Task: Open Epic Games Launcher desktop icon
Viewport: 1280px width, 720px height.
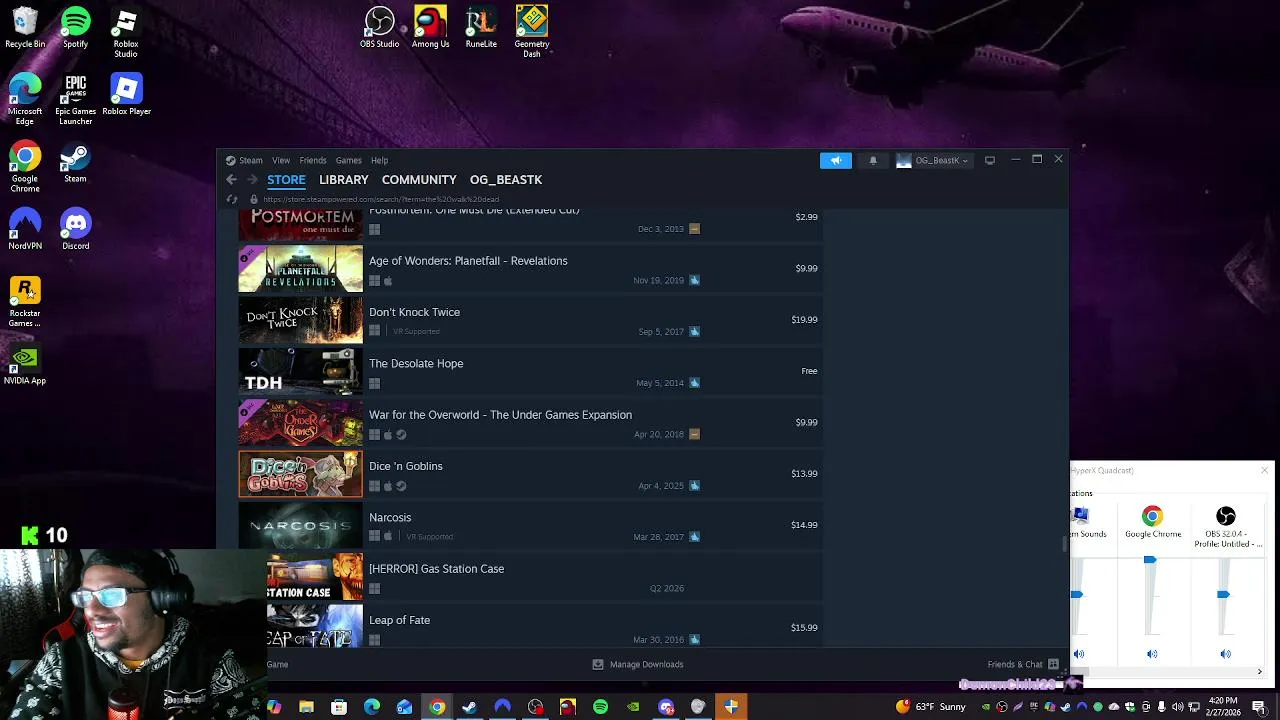Action: click(x=76, y=100)
